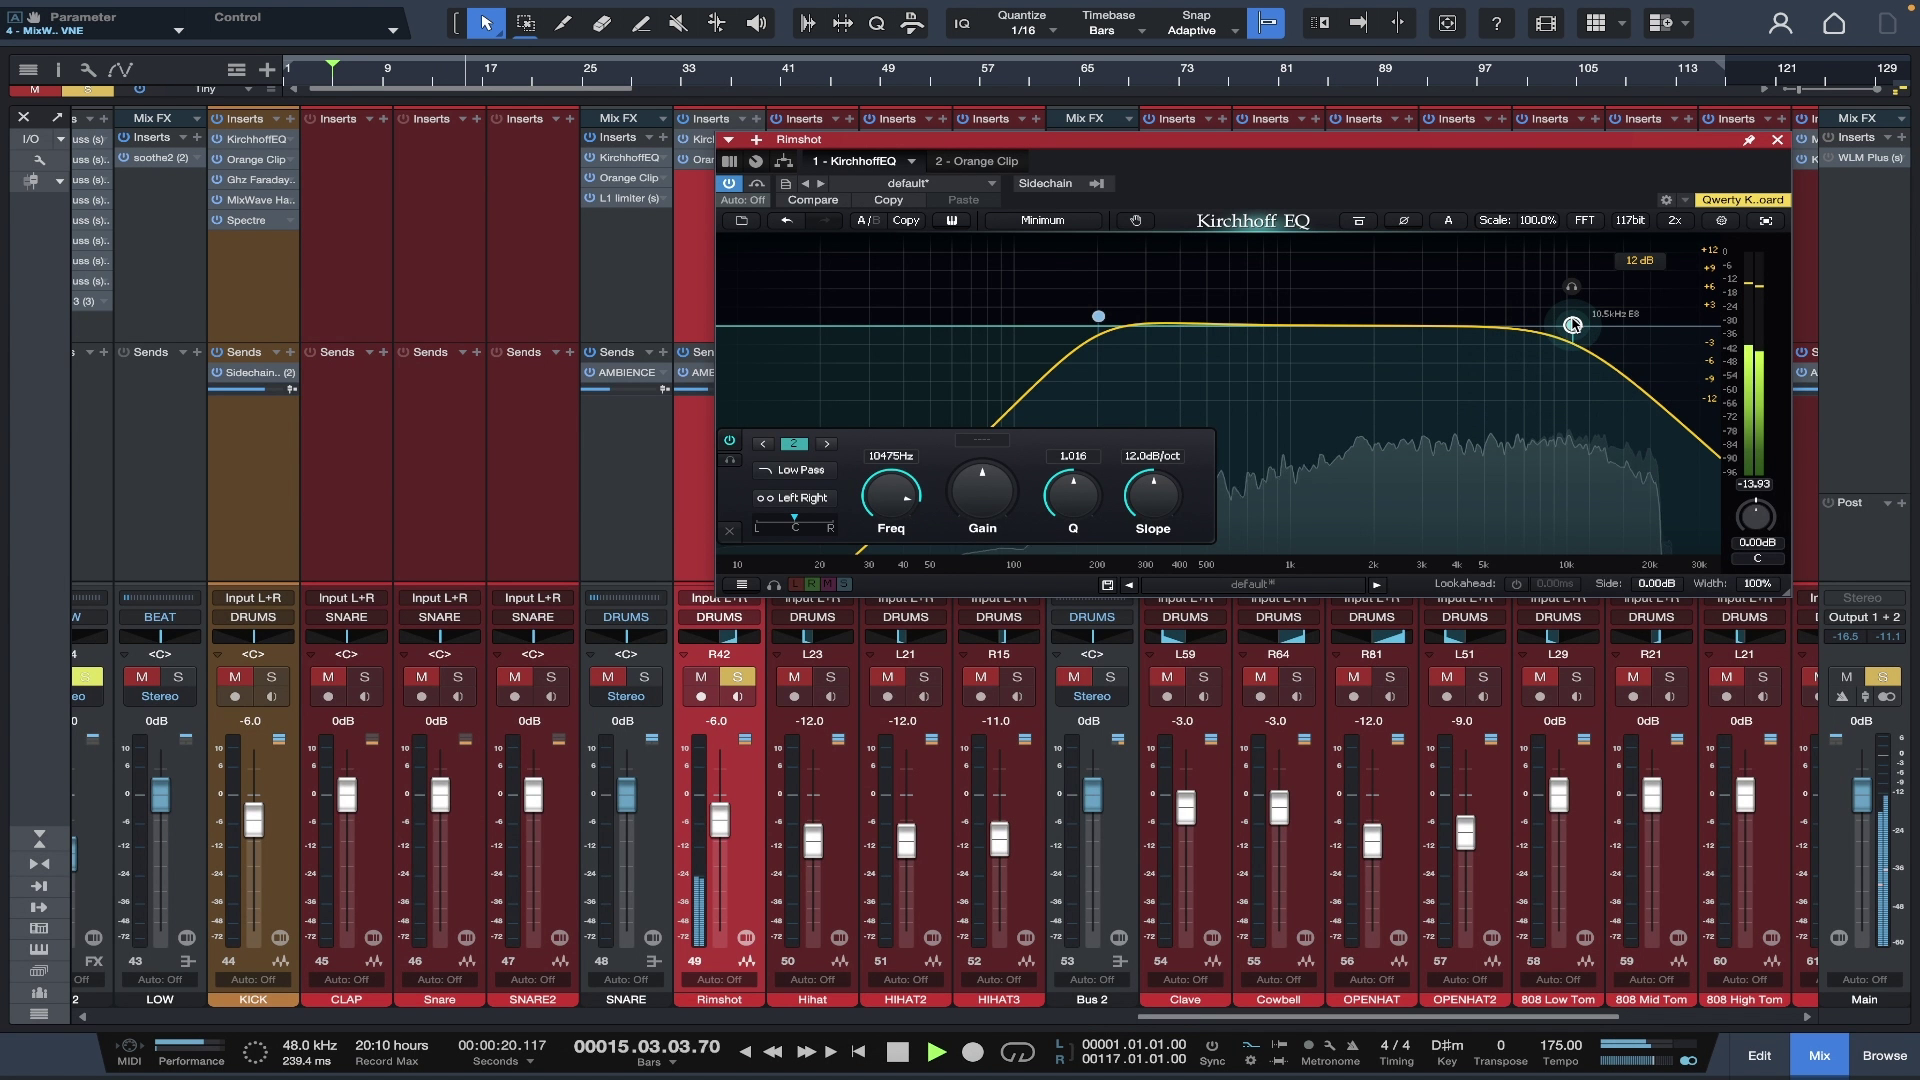Click the EQ band node at 10.5kHz
The width and height of the screenshot is (1920, 1080).
point(1572,325)
